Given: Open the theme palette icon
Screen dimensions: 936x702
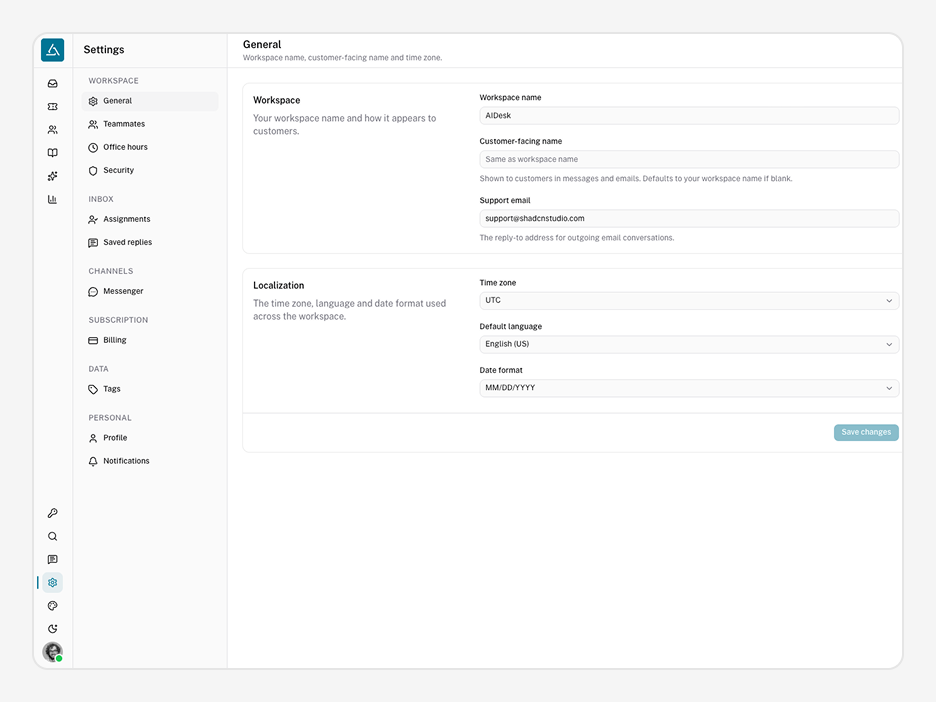Looking at the screenshot, I should (53, 606).
